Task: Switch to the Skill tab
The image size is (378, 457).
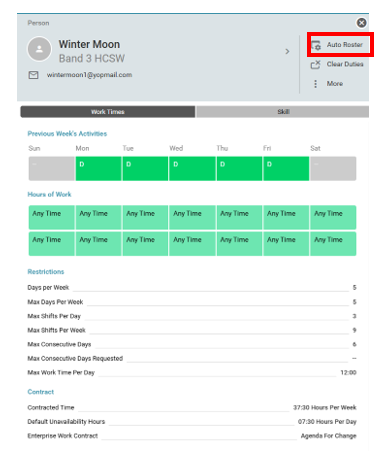Action: (283, 112)
